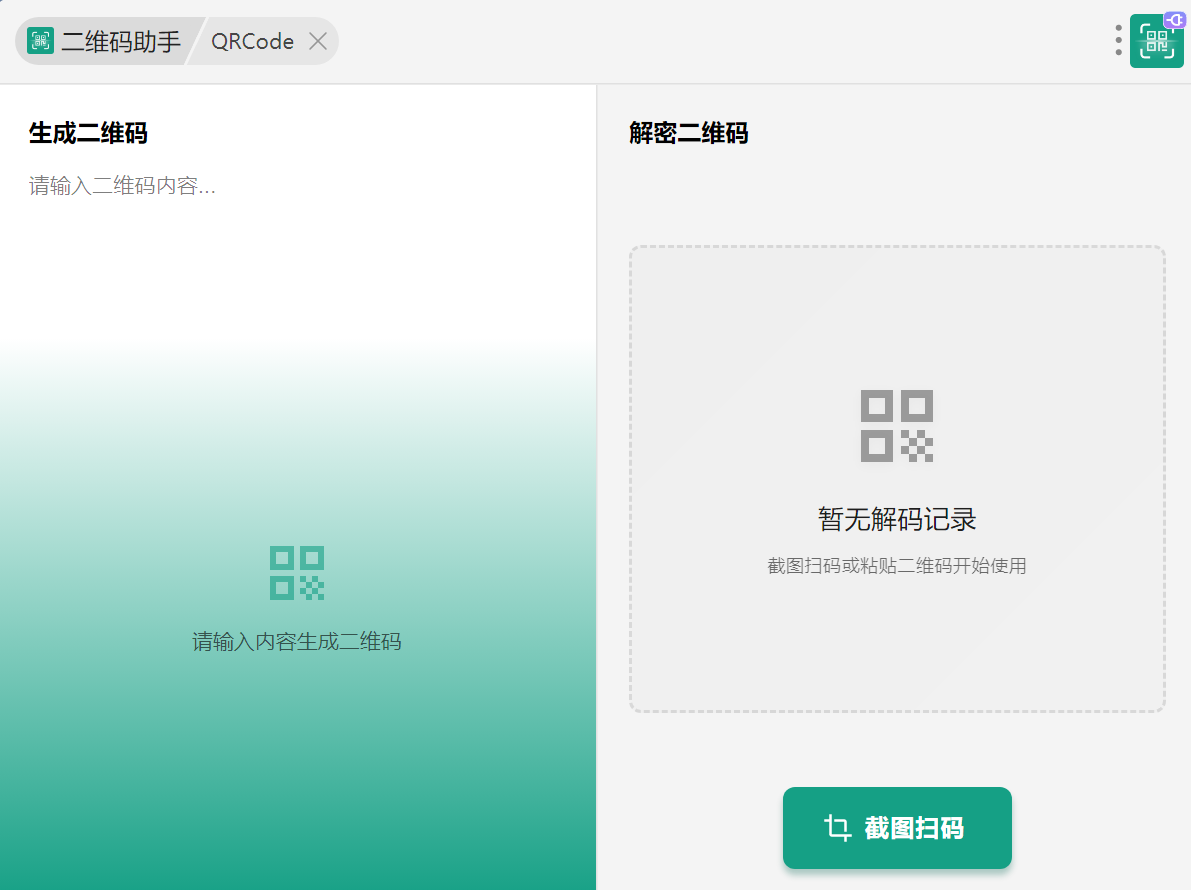Click the 解密二维码 heading
Screen dimensions: 1191x890
(x=688, y=133)
